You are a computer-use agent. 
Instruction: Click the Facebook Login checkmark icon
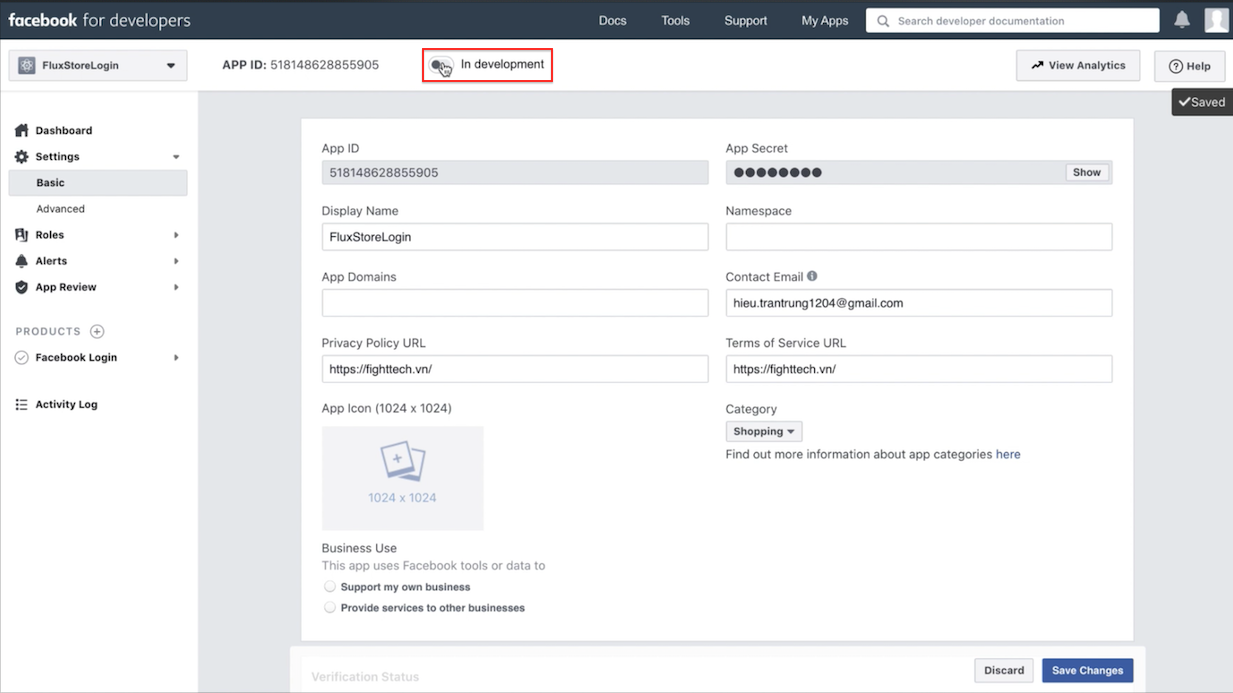pyautogui.click(x=22, y=358)
